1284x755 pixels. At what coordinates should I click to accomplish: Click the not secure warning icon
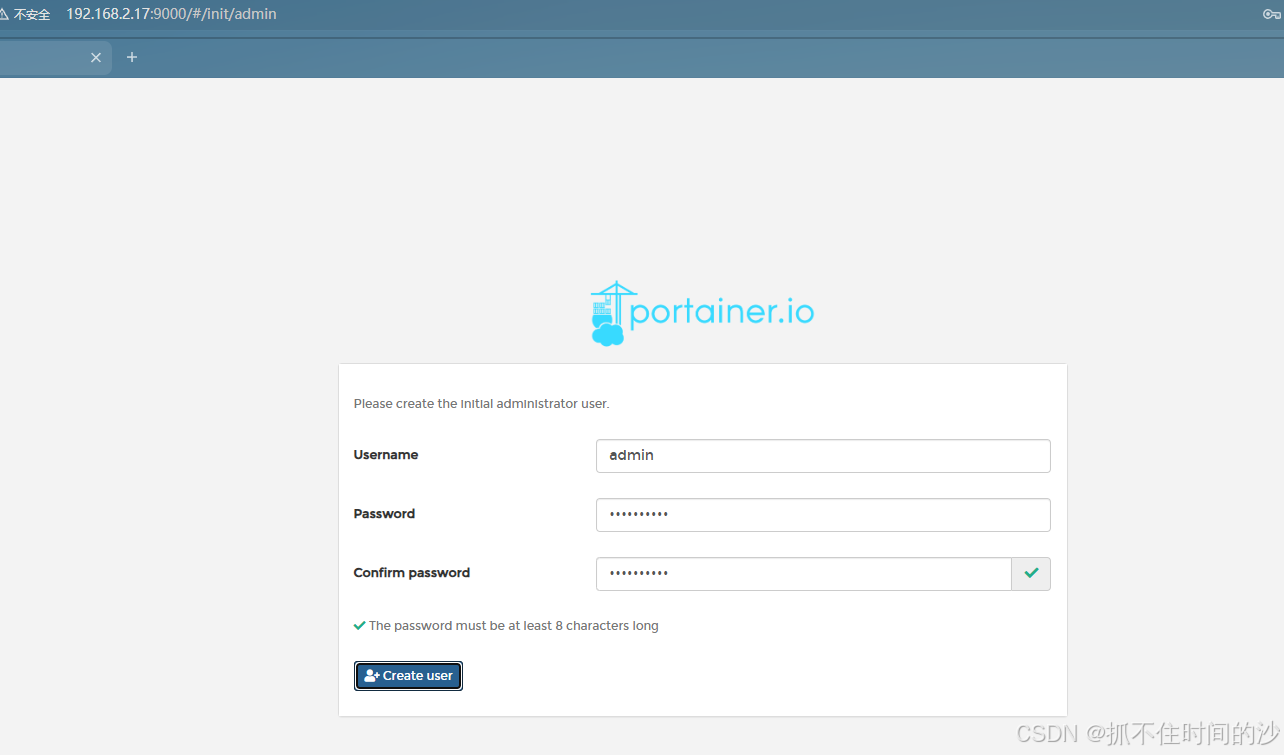tap(4, 14)
